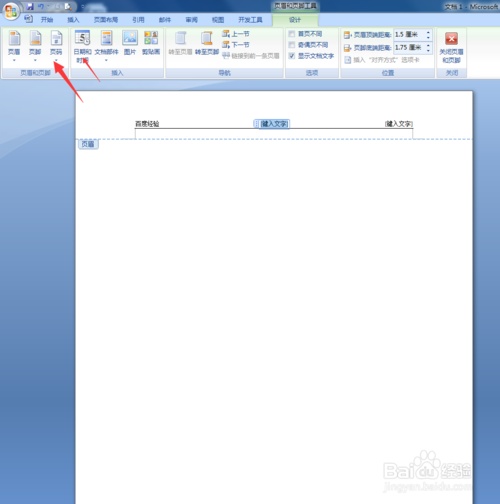This screenshot has height=504, width=500.
Task: Expand the Header (页眉) dropdown
Action: point(14,46)
